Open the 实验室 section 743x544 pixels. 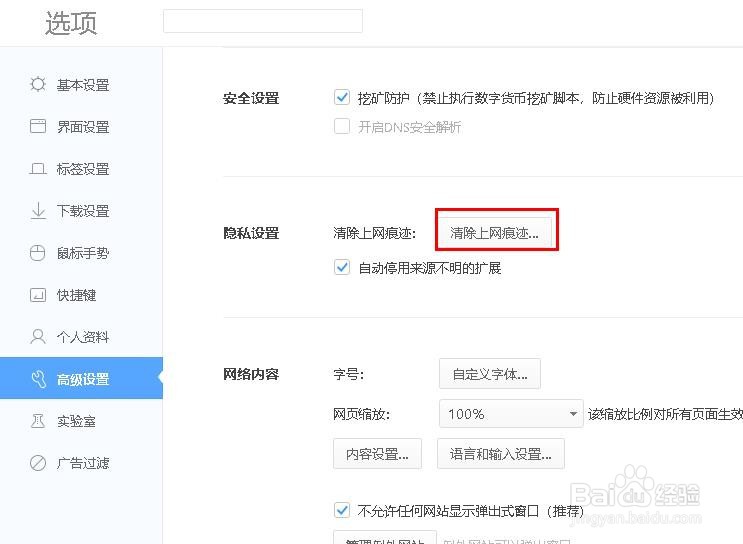82,420
